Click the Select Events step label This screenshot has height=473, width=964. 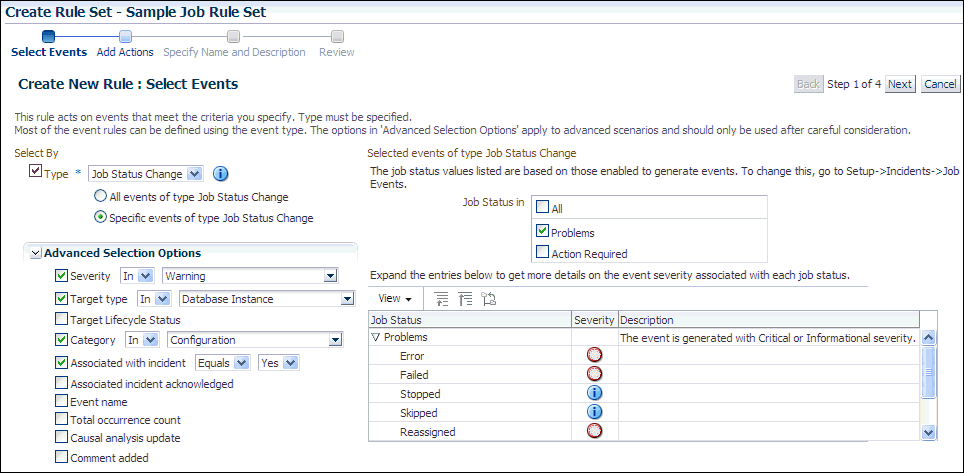tap(49, 52)
